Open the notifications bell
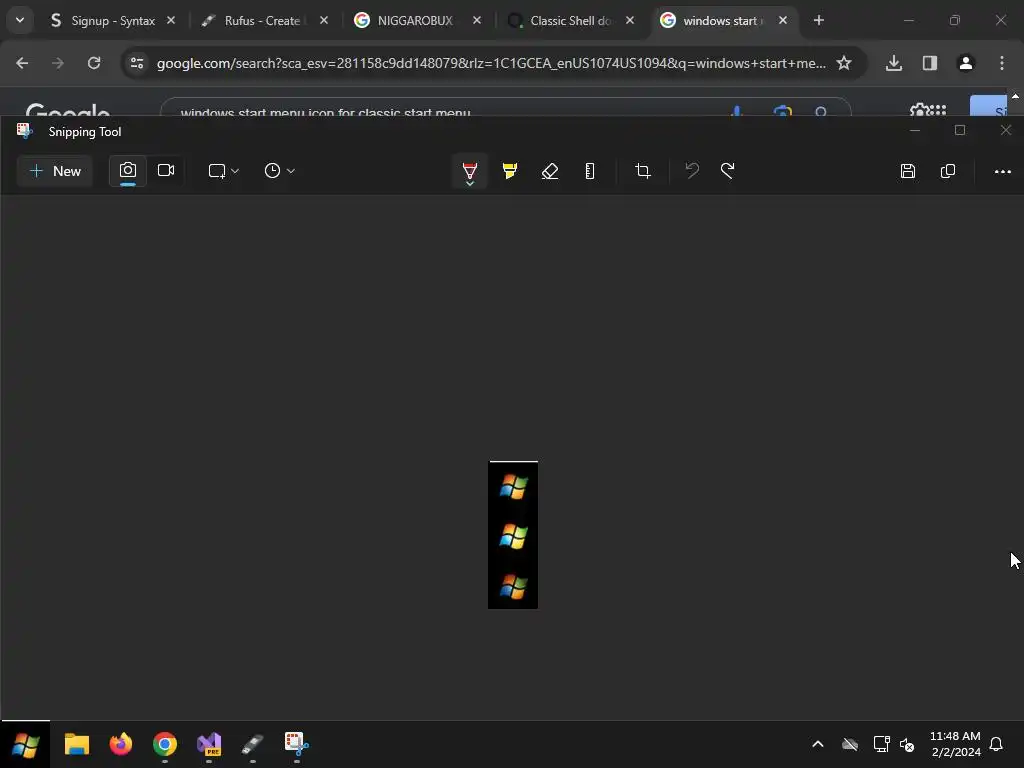1024x768 pixels. [x=997, y=744]
